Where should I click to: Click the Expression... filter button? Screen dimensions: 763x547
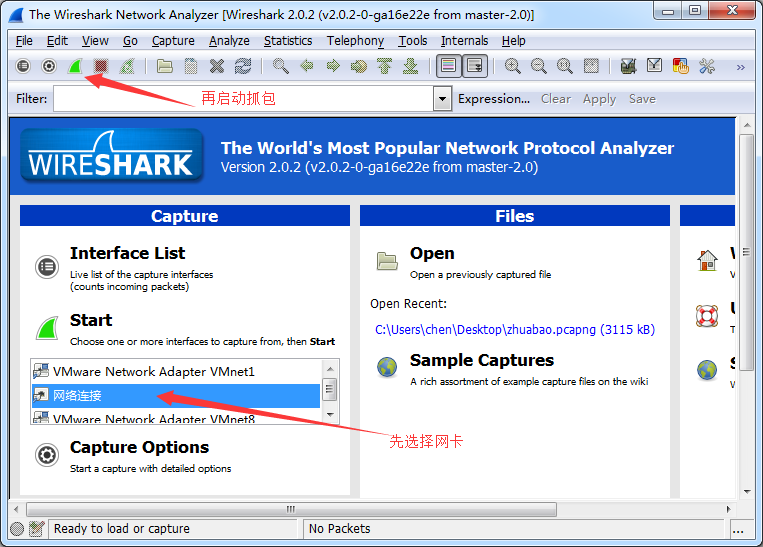pos(494,99)
